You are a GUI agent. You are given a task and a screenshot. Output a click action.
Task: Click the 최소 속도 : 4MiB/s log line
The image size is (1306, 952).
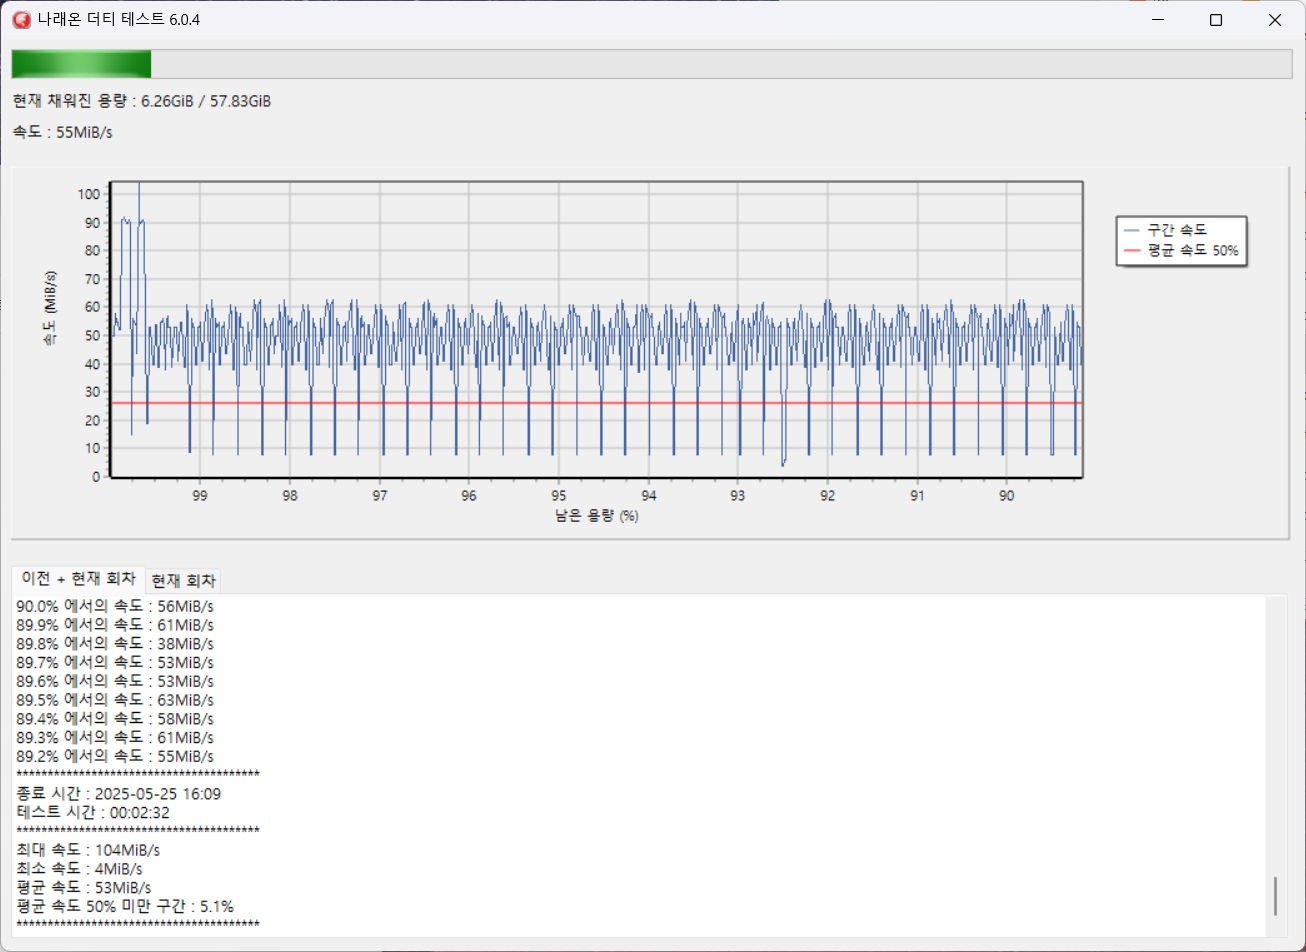[80, 869]
